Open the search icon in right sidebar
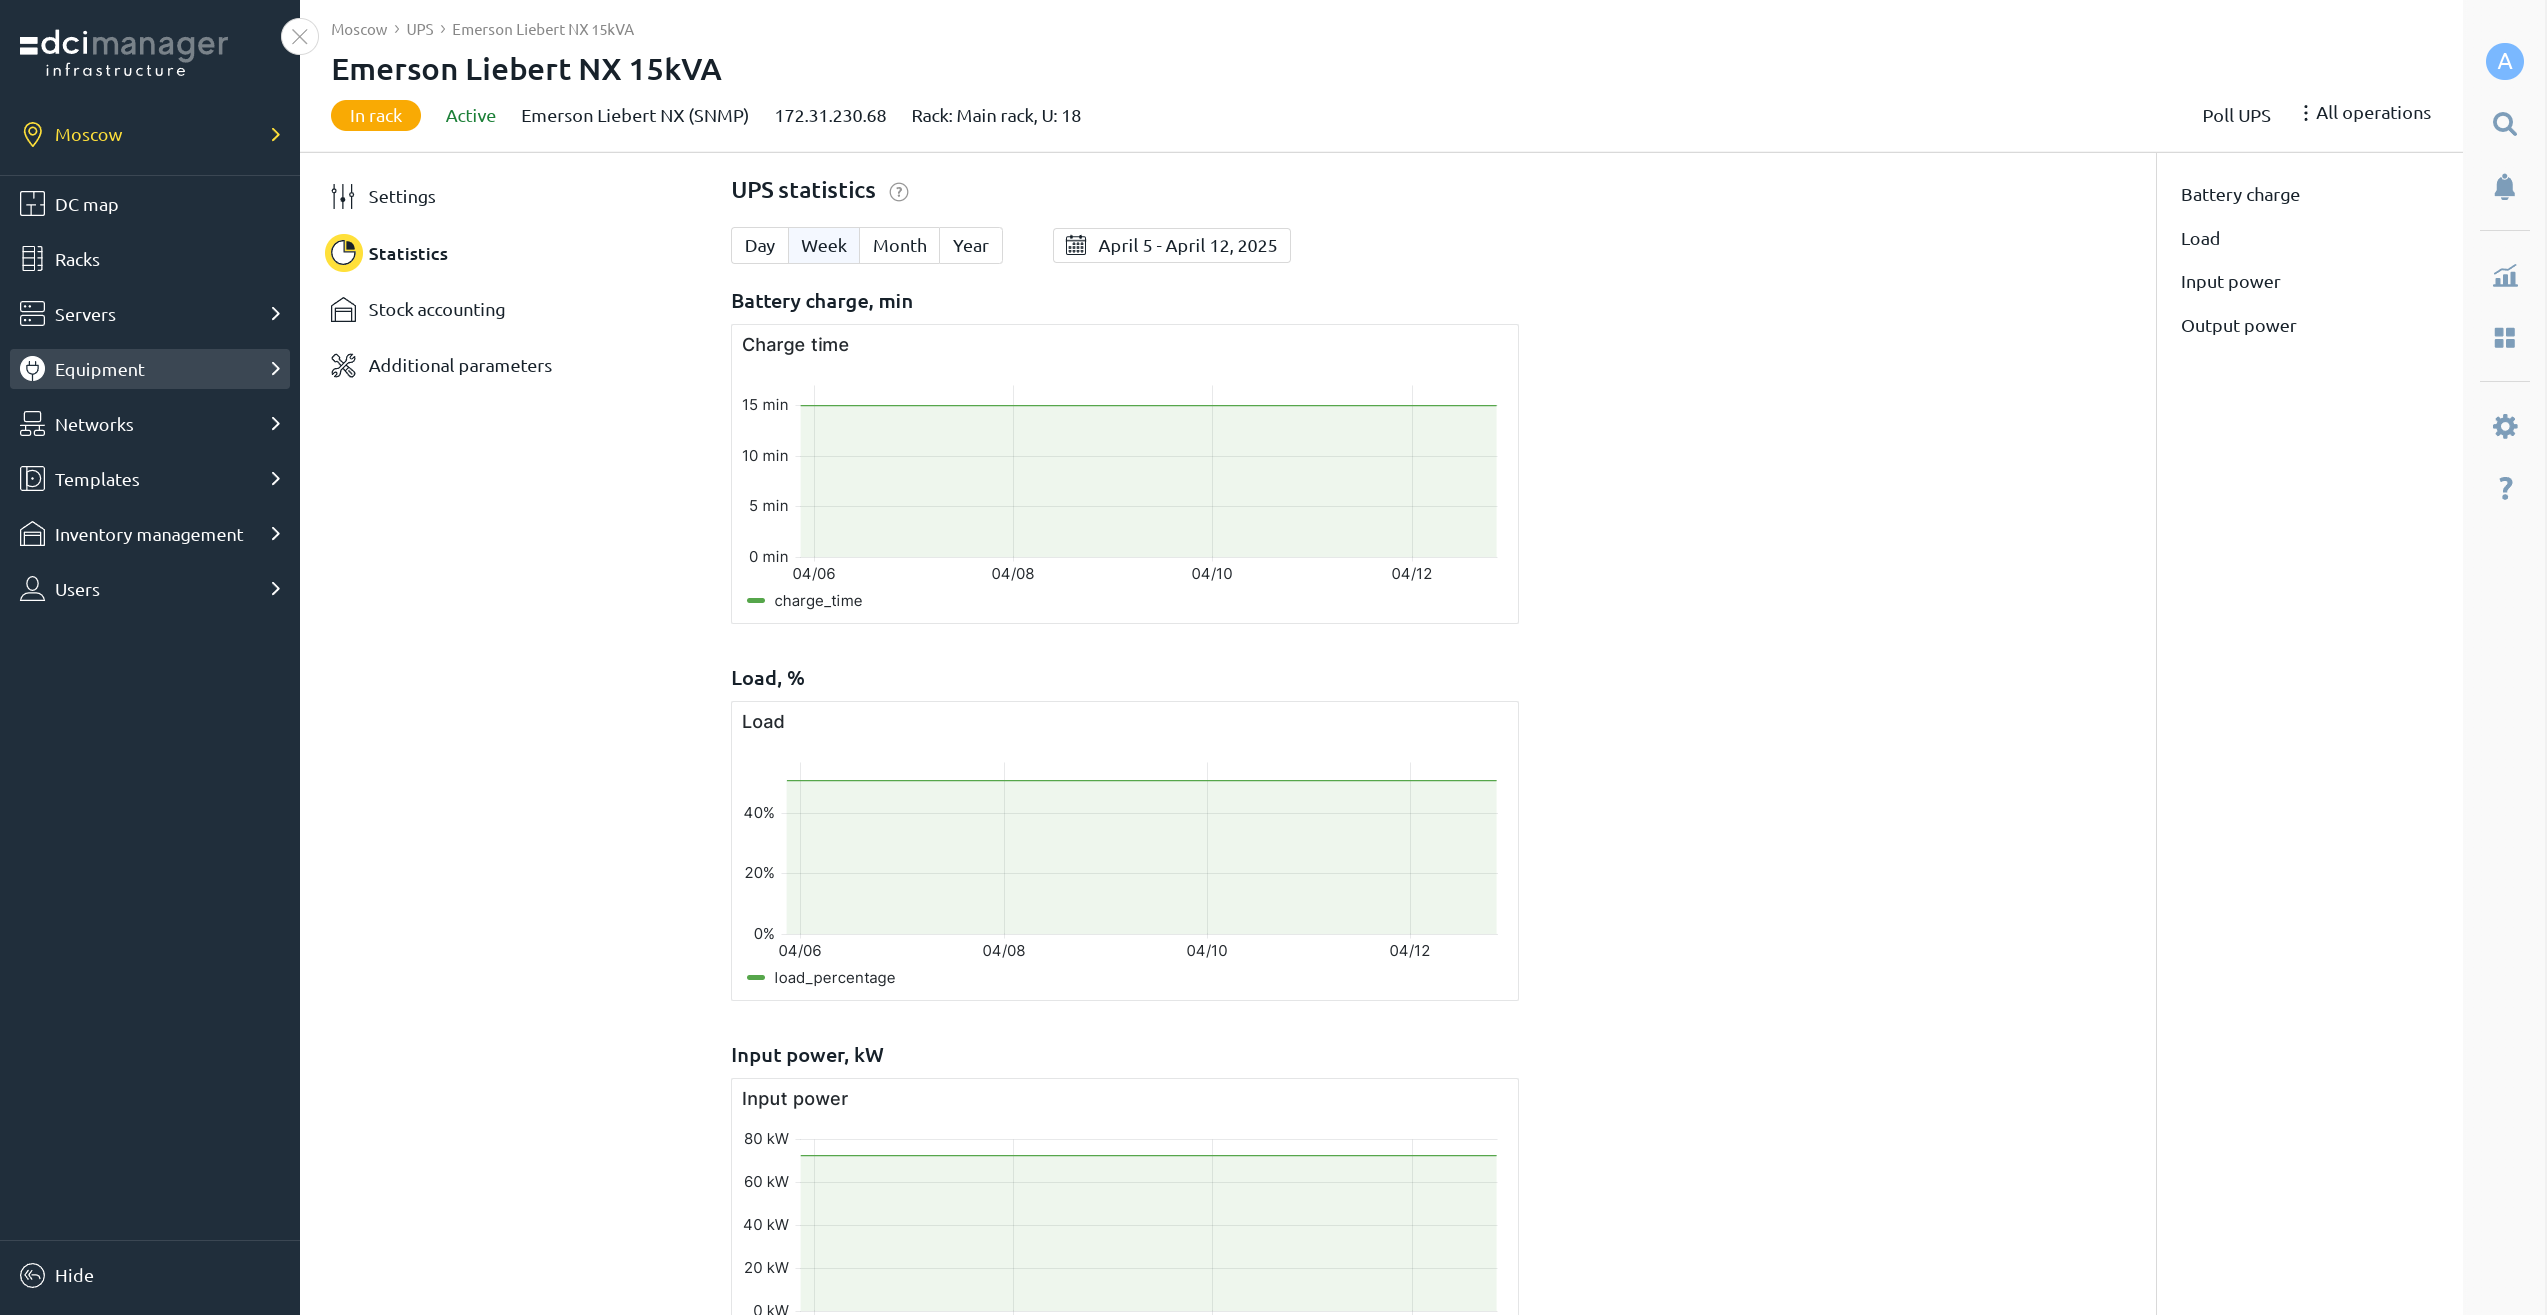 pyautogui.click(x=2504, y=124)
